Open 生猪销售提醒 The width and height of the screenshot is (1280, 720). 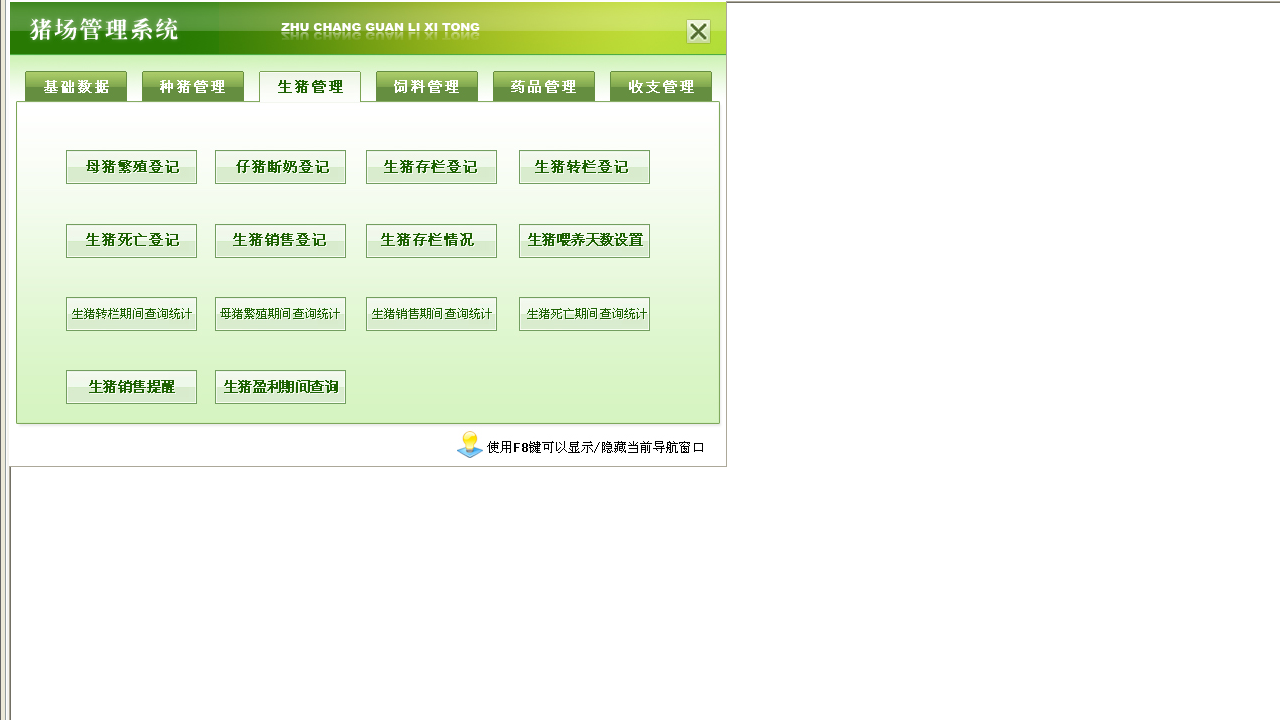coord(131,386)
